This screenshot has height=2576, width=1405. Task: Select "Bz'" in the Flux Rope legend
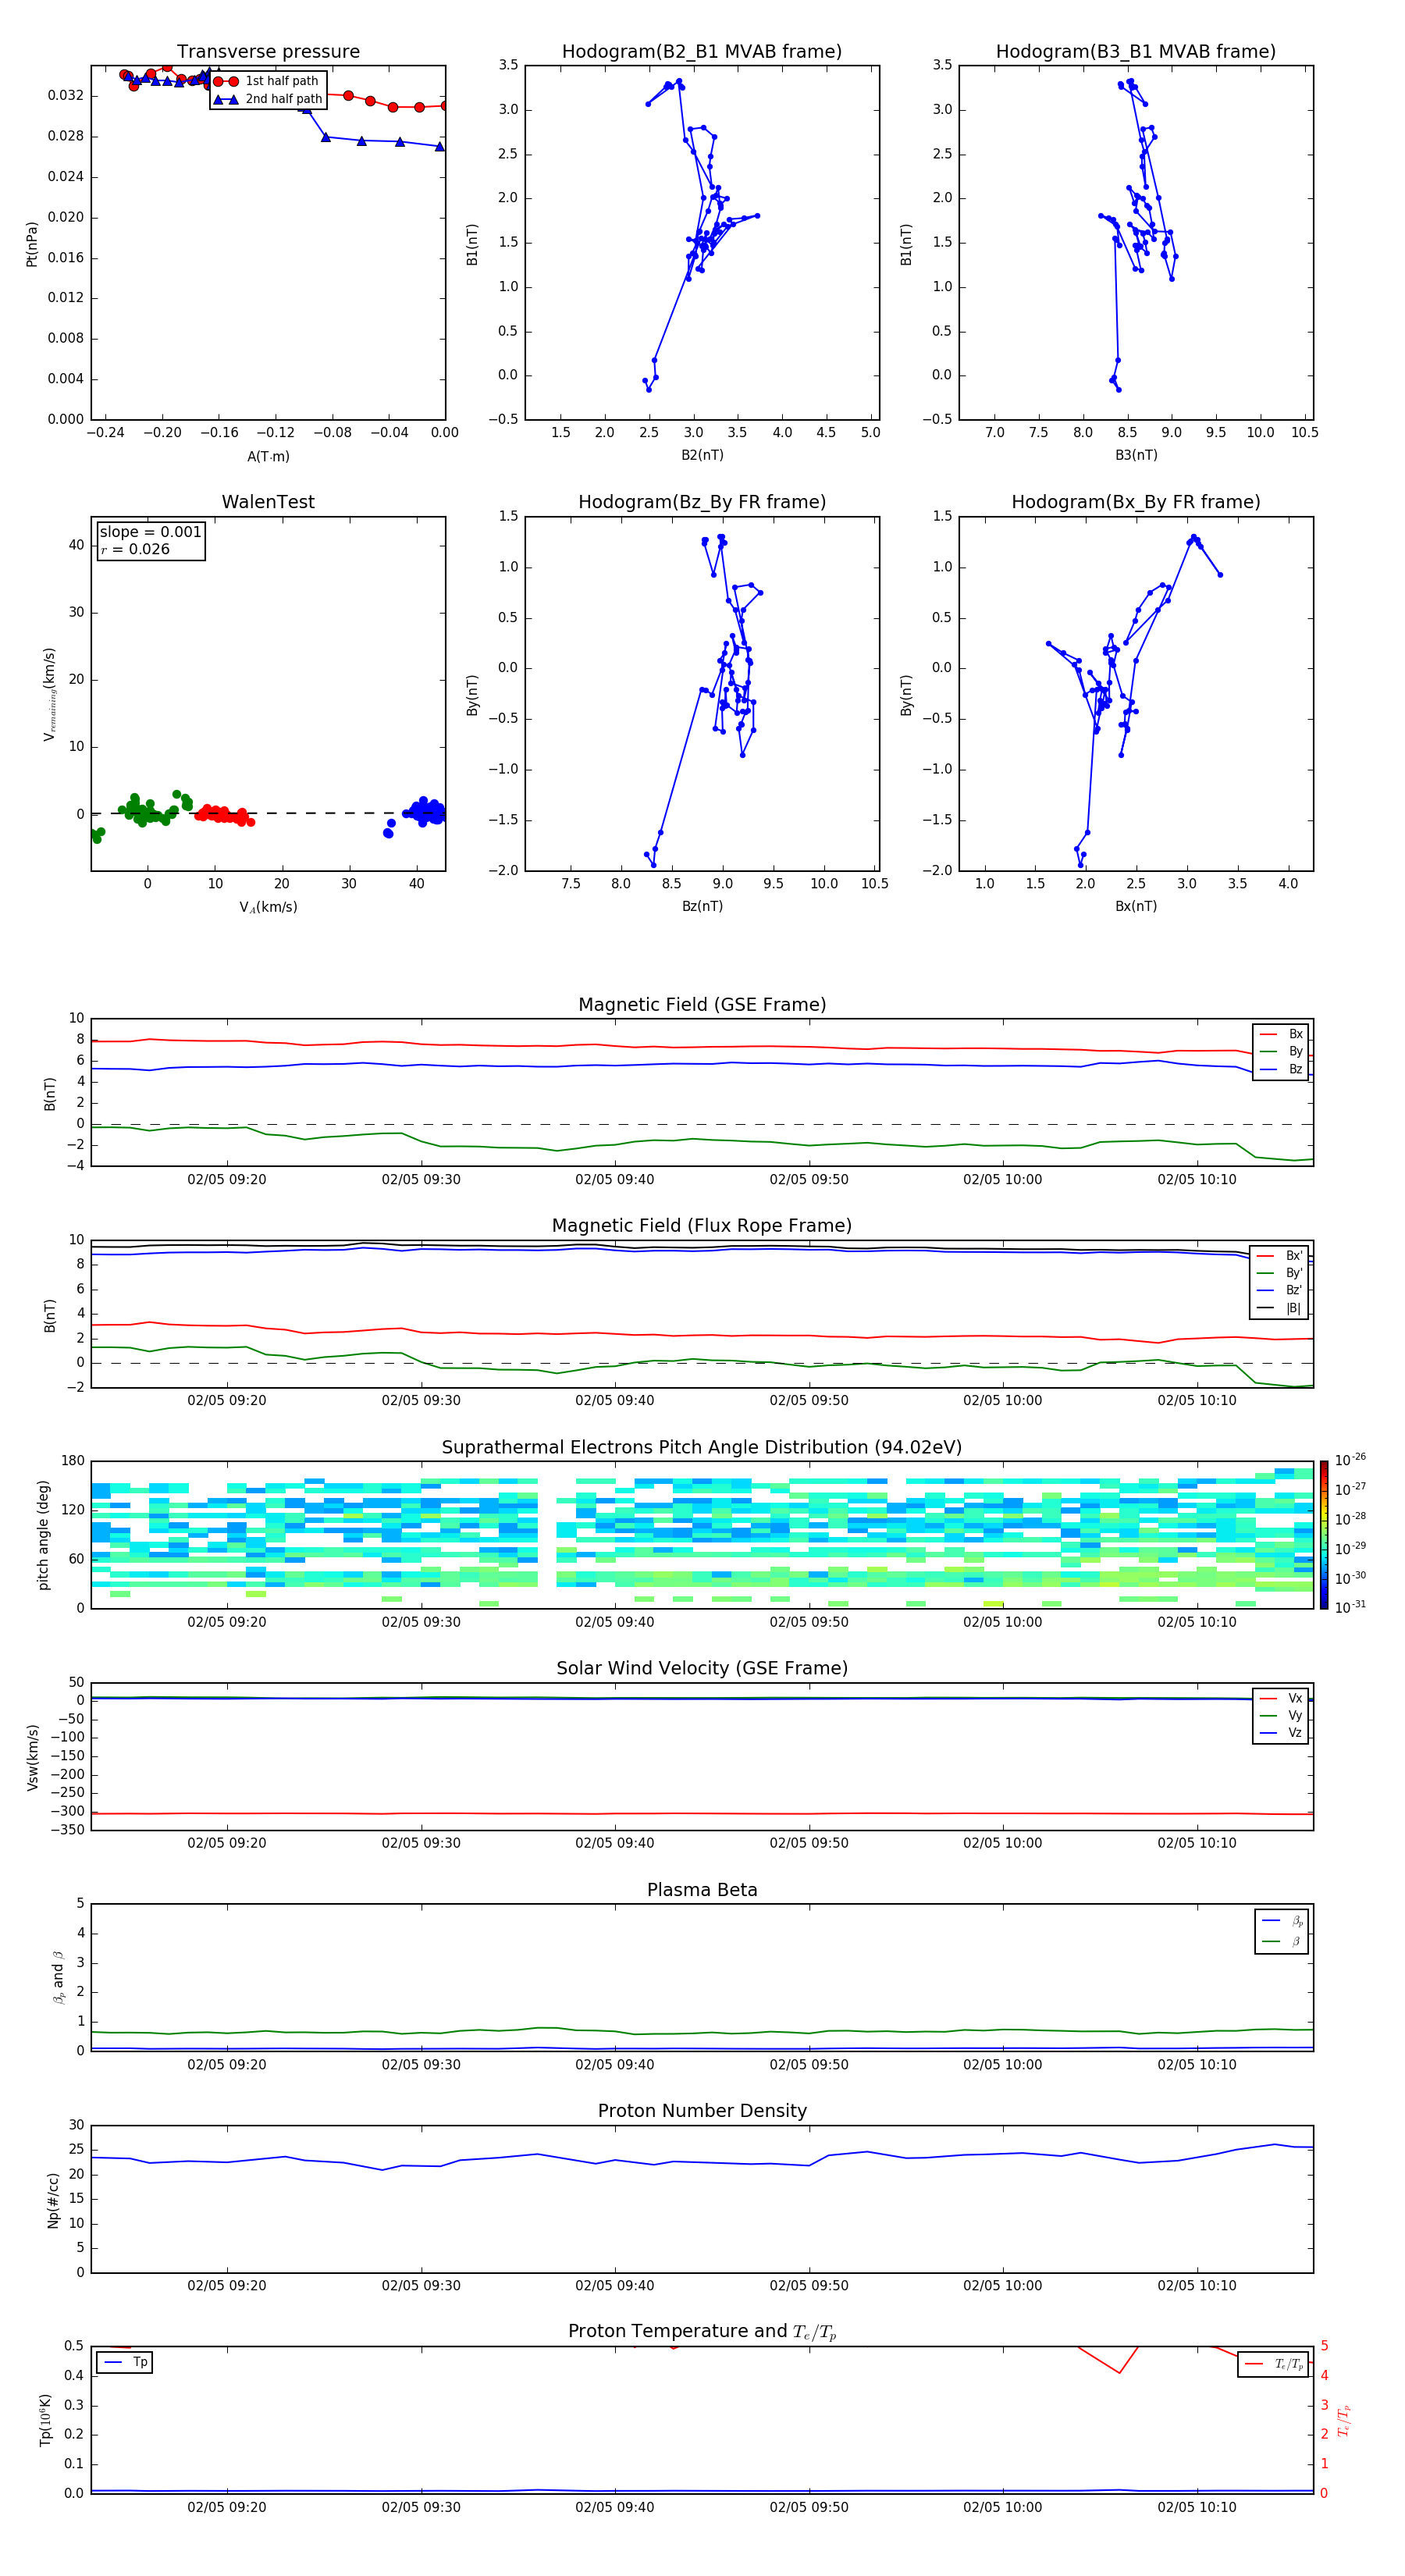(x=1280, y=1290)
